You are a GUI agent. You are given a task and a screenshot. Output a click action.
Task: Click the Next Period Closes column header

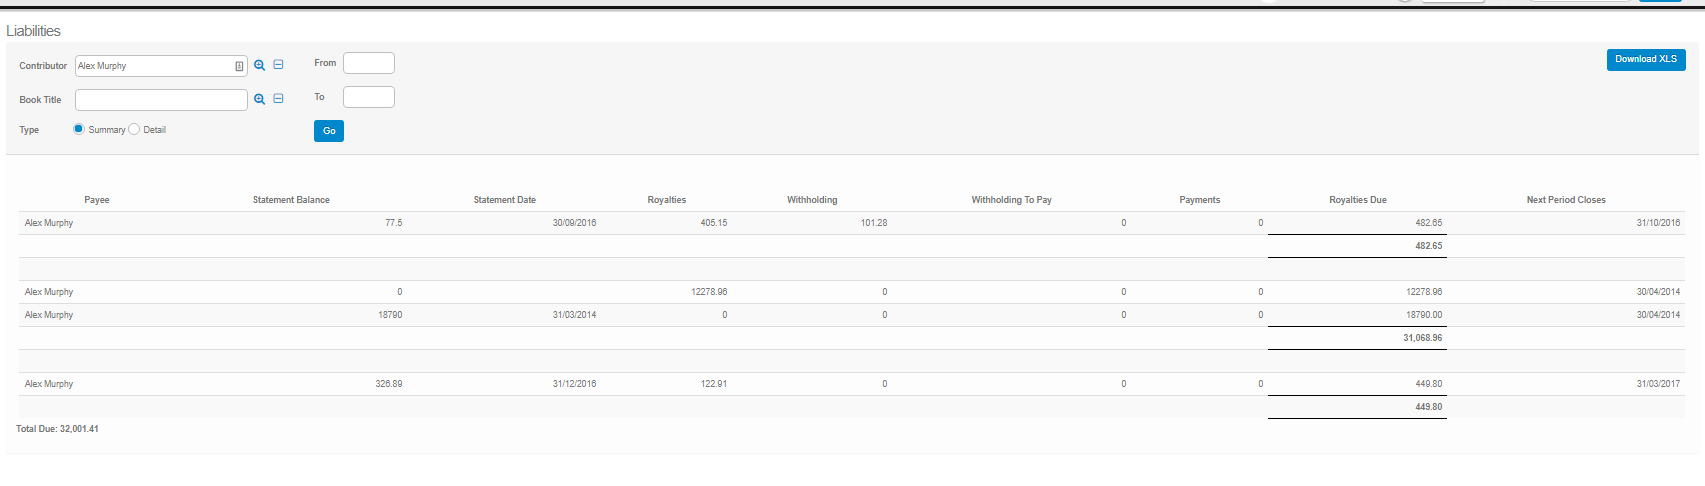tap(1565, 200)
